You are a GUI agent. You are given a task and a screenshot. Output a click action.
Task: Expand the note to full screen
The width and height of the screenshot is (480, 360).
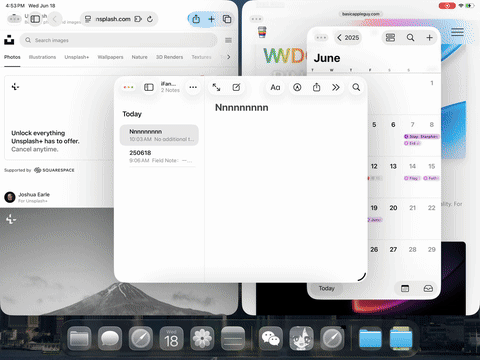[x=216, y=87]
